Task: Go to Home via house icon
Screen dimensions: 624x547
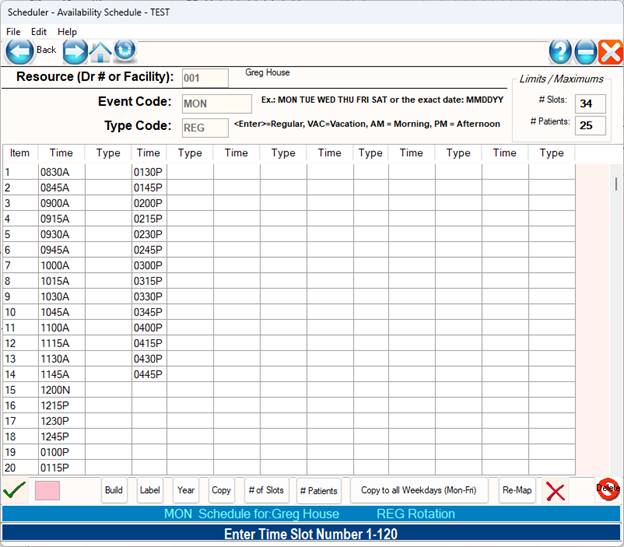Action: point(101,51)
